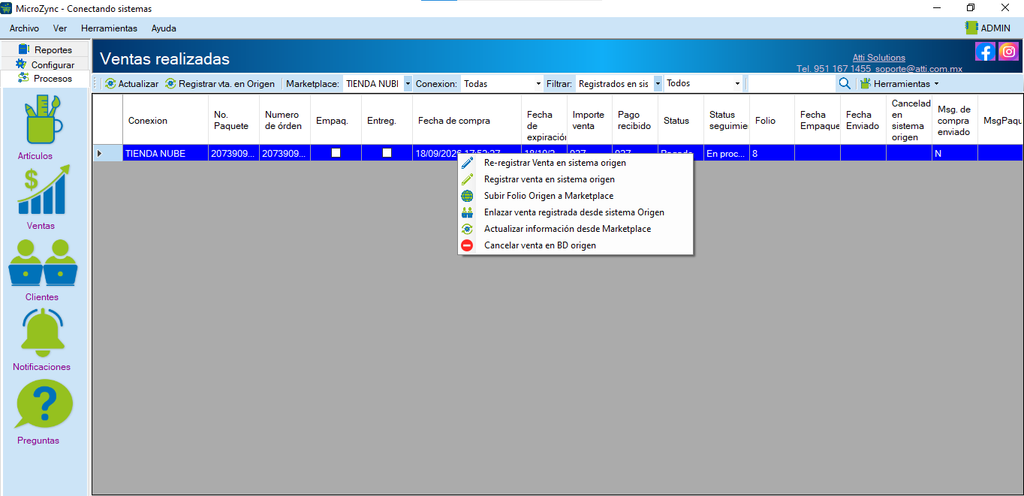
Task: Click the Folio cell showing 8
Action: [x=772, y=153]
